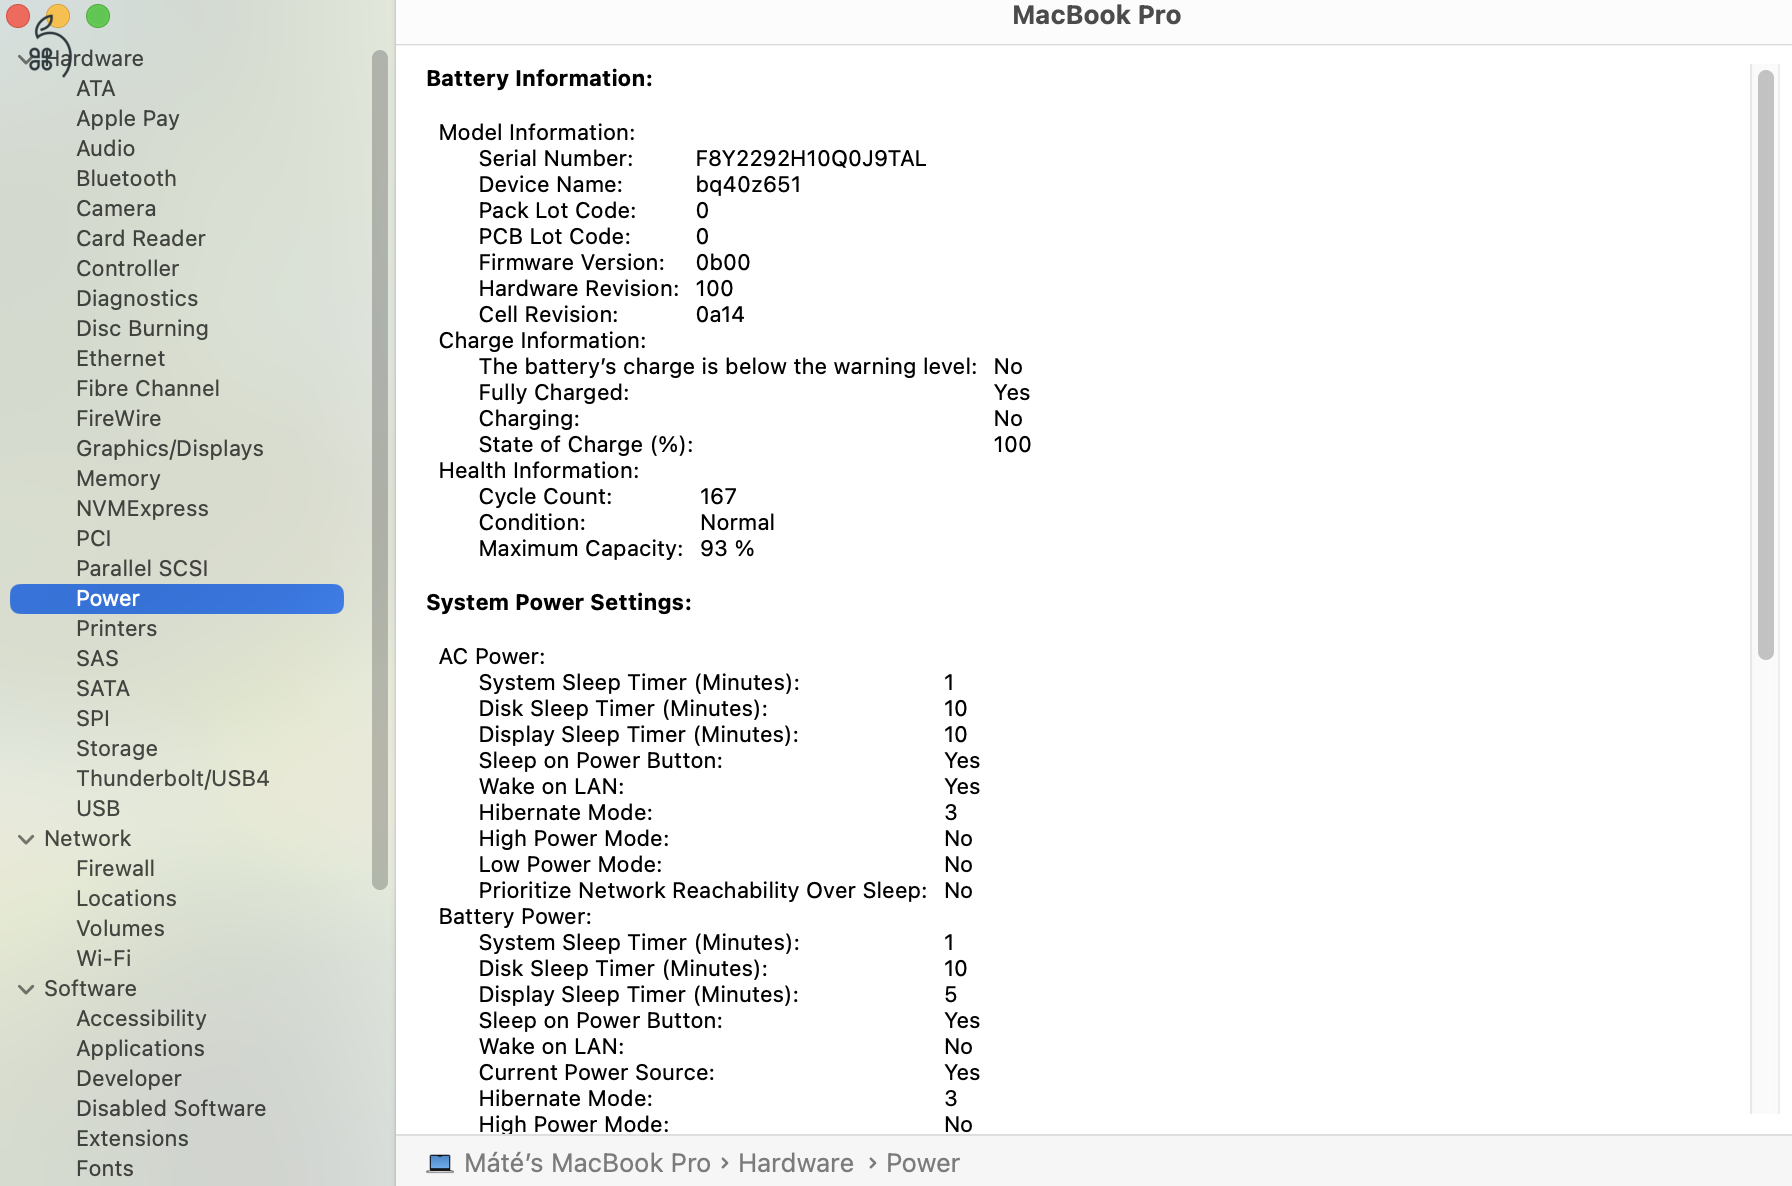Select the Software section header

(x=90, y=989)
